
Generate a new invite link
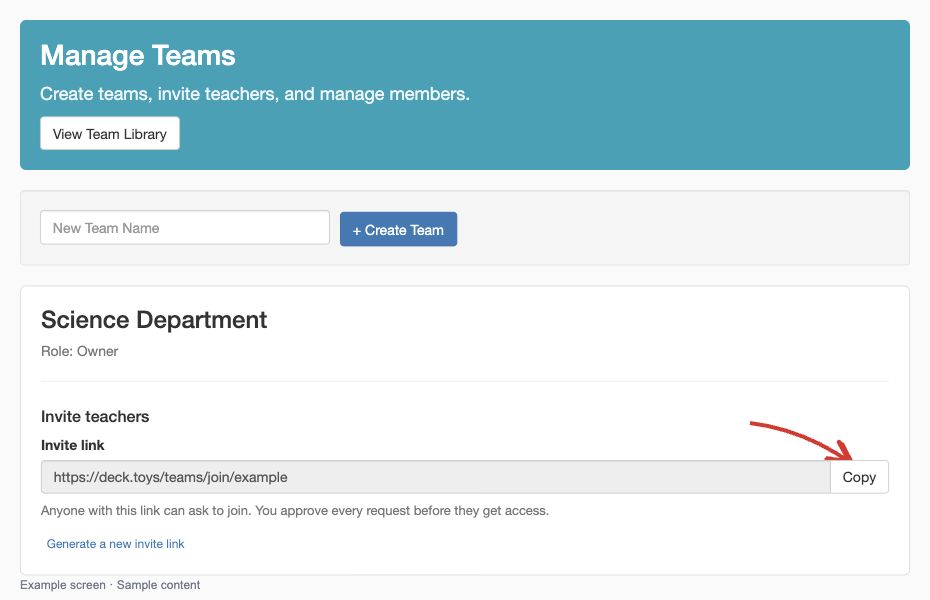116,544
